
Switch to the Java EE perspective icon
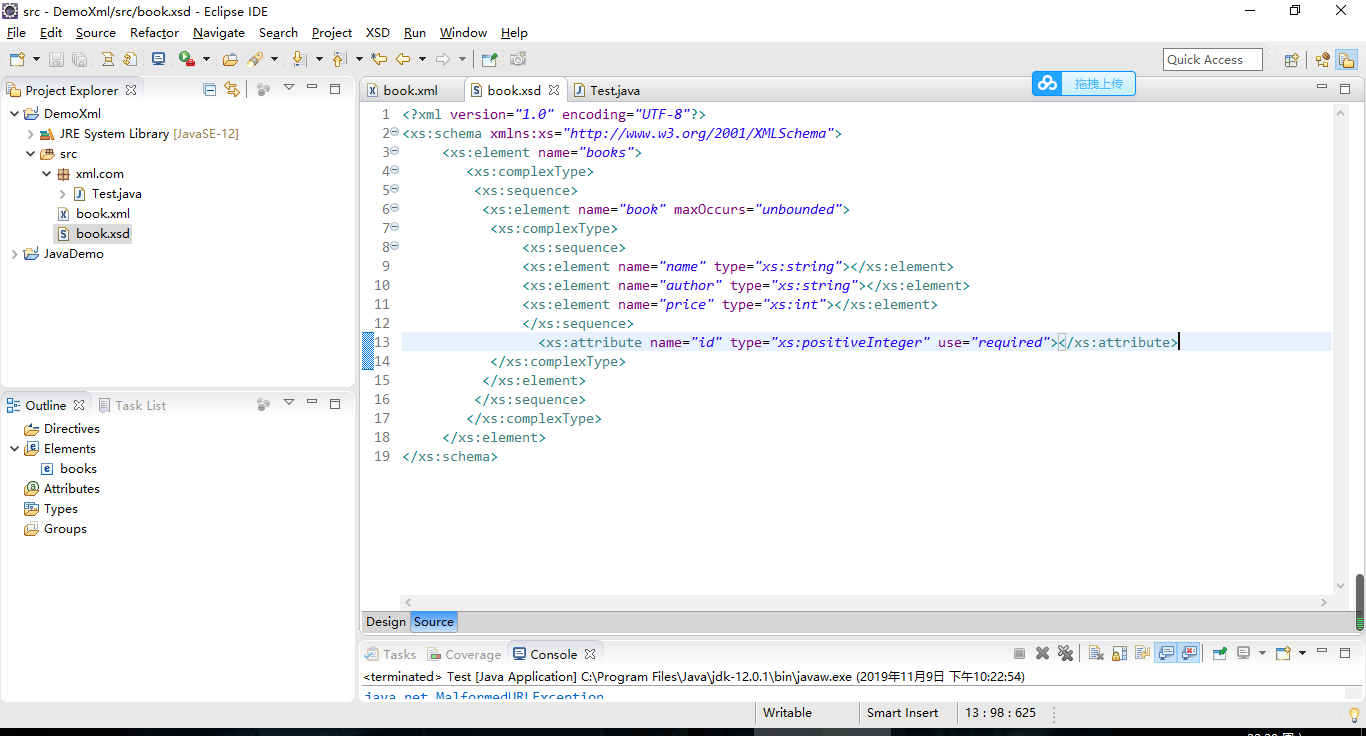click(1322, 60)
